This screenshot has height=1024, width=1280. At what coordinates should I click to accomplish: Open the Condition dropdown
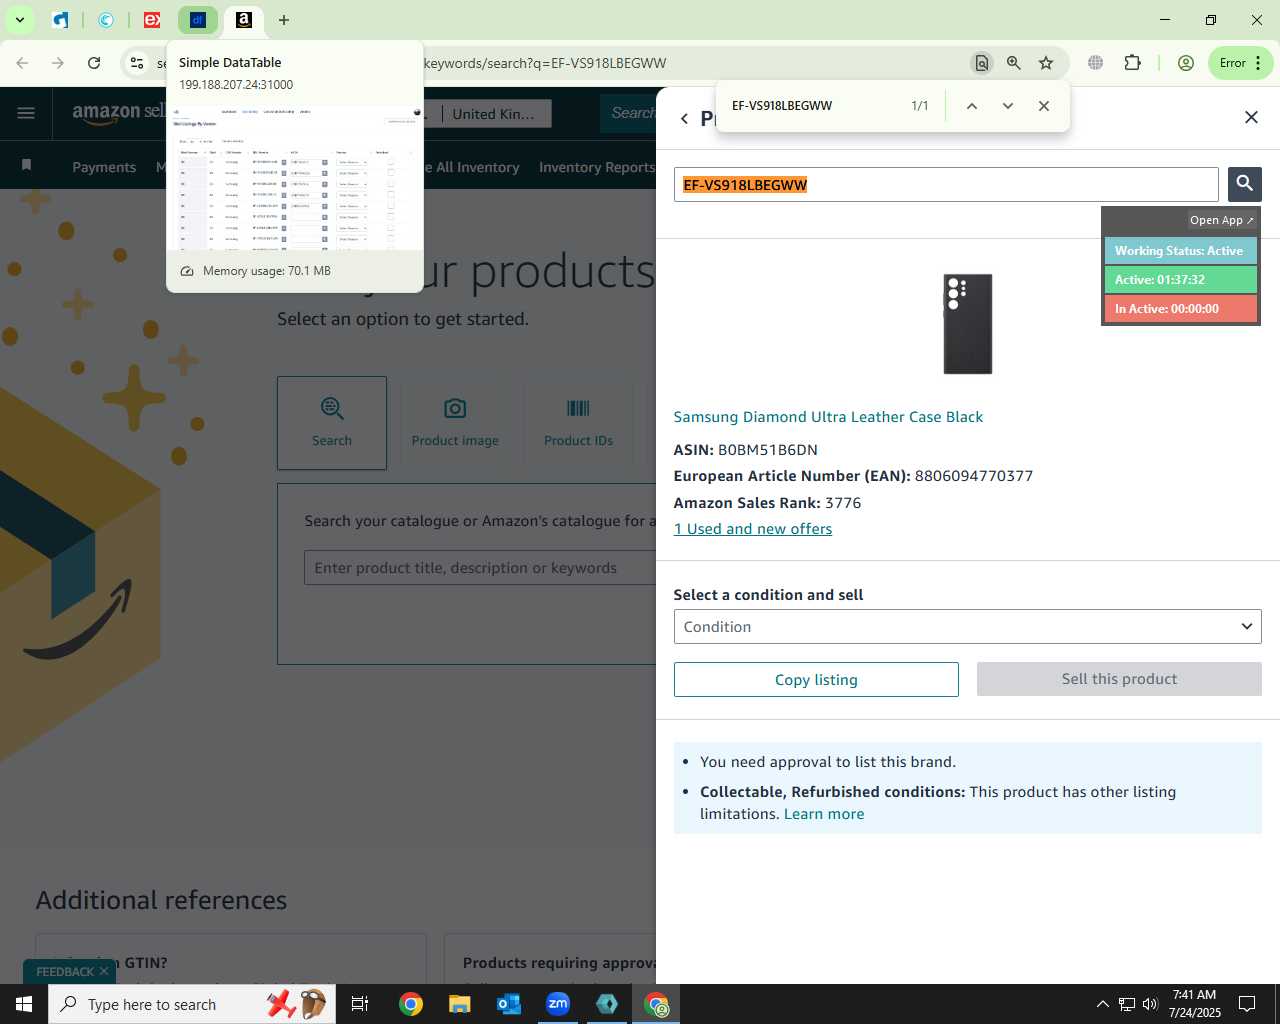(967, 627)
